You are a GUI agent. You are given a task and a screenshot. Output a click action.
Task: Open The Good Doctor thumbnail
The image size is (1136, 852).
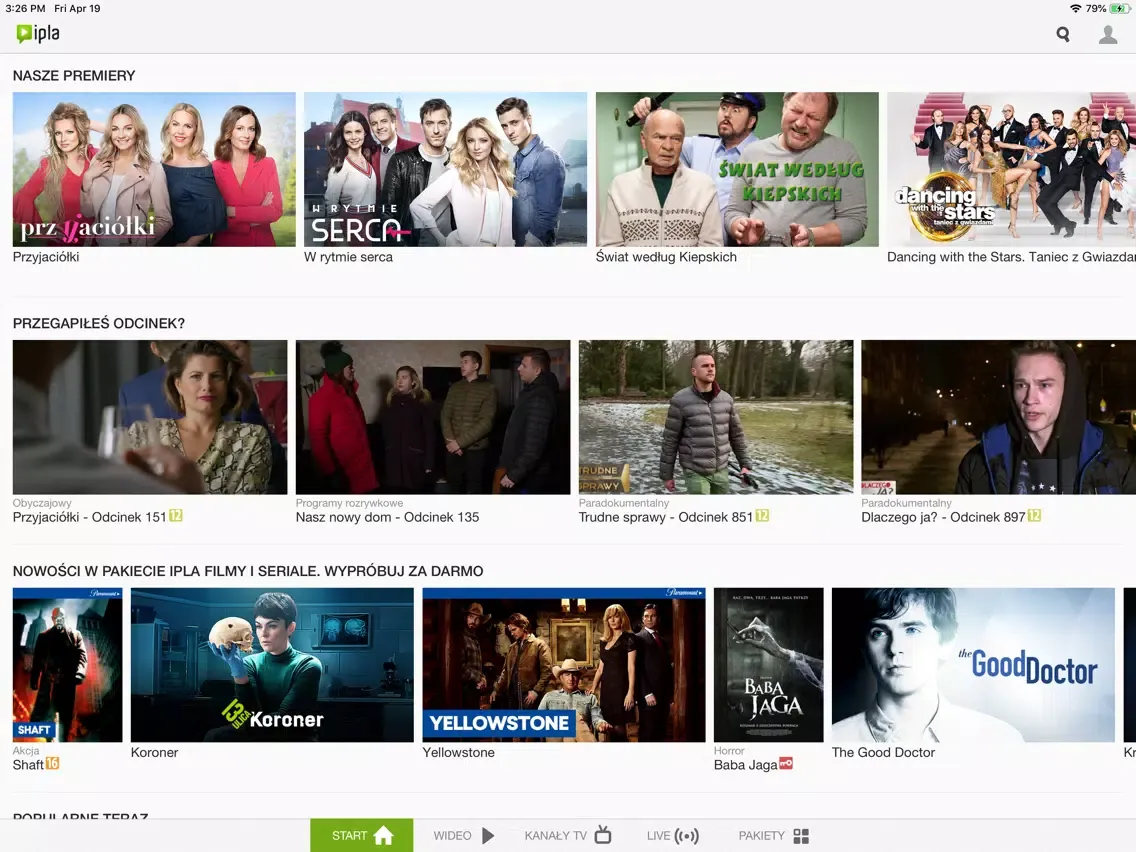973,665
